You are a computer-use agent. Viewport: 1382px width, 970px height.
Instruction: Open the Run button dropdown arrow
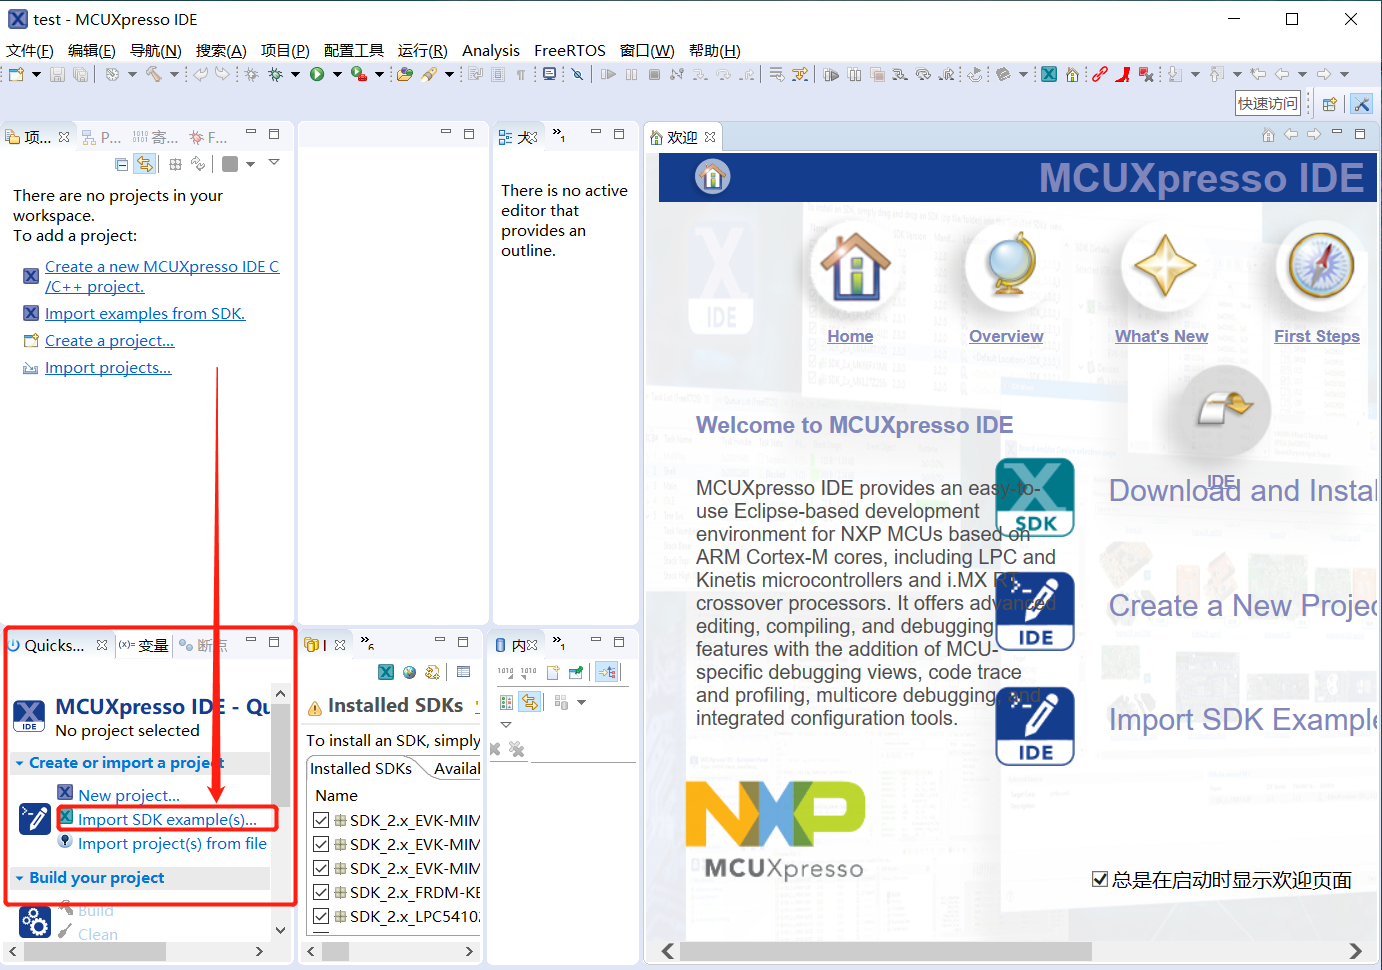[337, 74]
